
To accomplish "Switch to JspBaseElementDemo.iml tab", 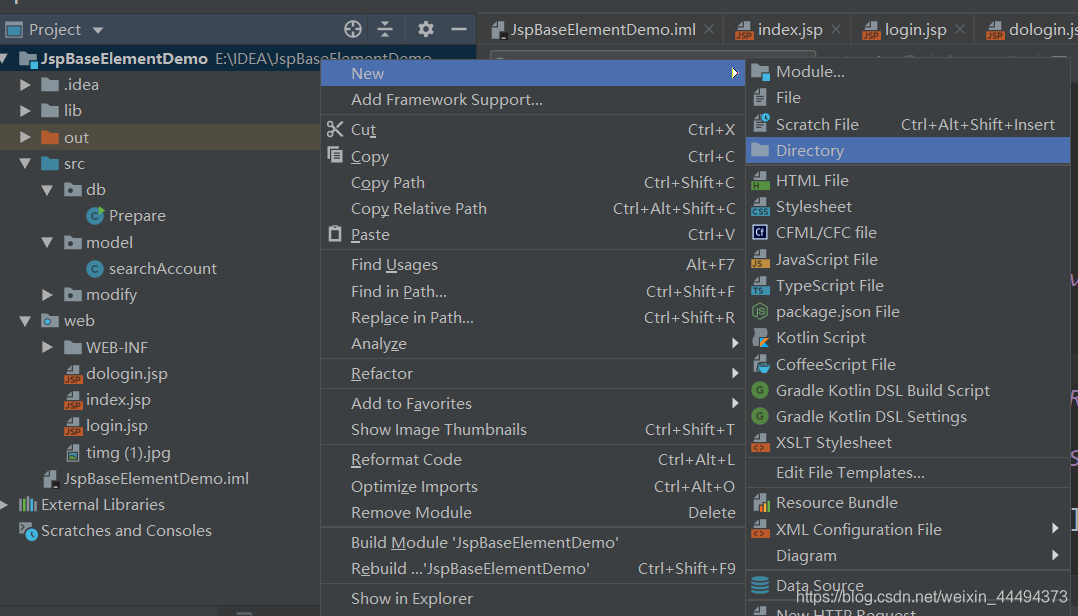I will coord(602,30).
